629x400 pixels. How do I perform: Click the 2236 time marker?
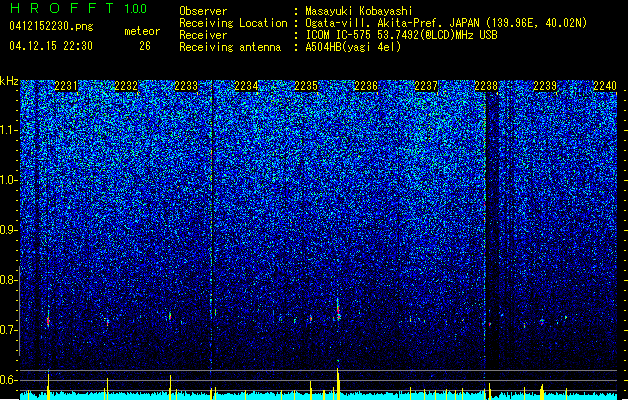pyautogui.click(x=366, y=86)
